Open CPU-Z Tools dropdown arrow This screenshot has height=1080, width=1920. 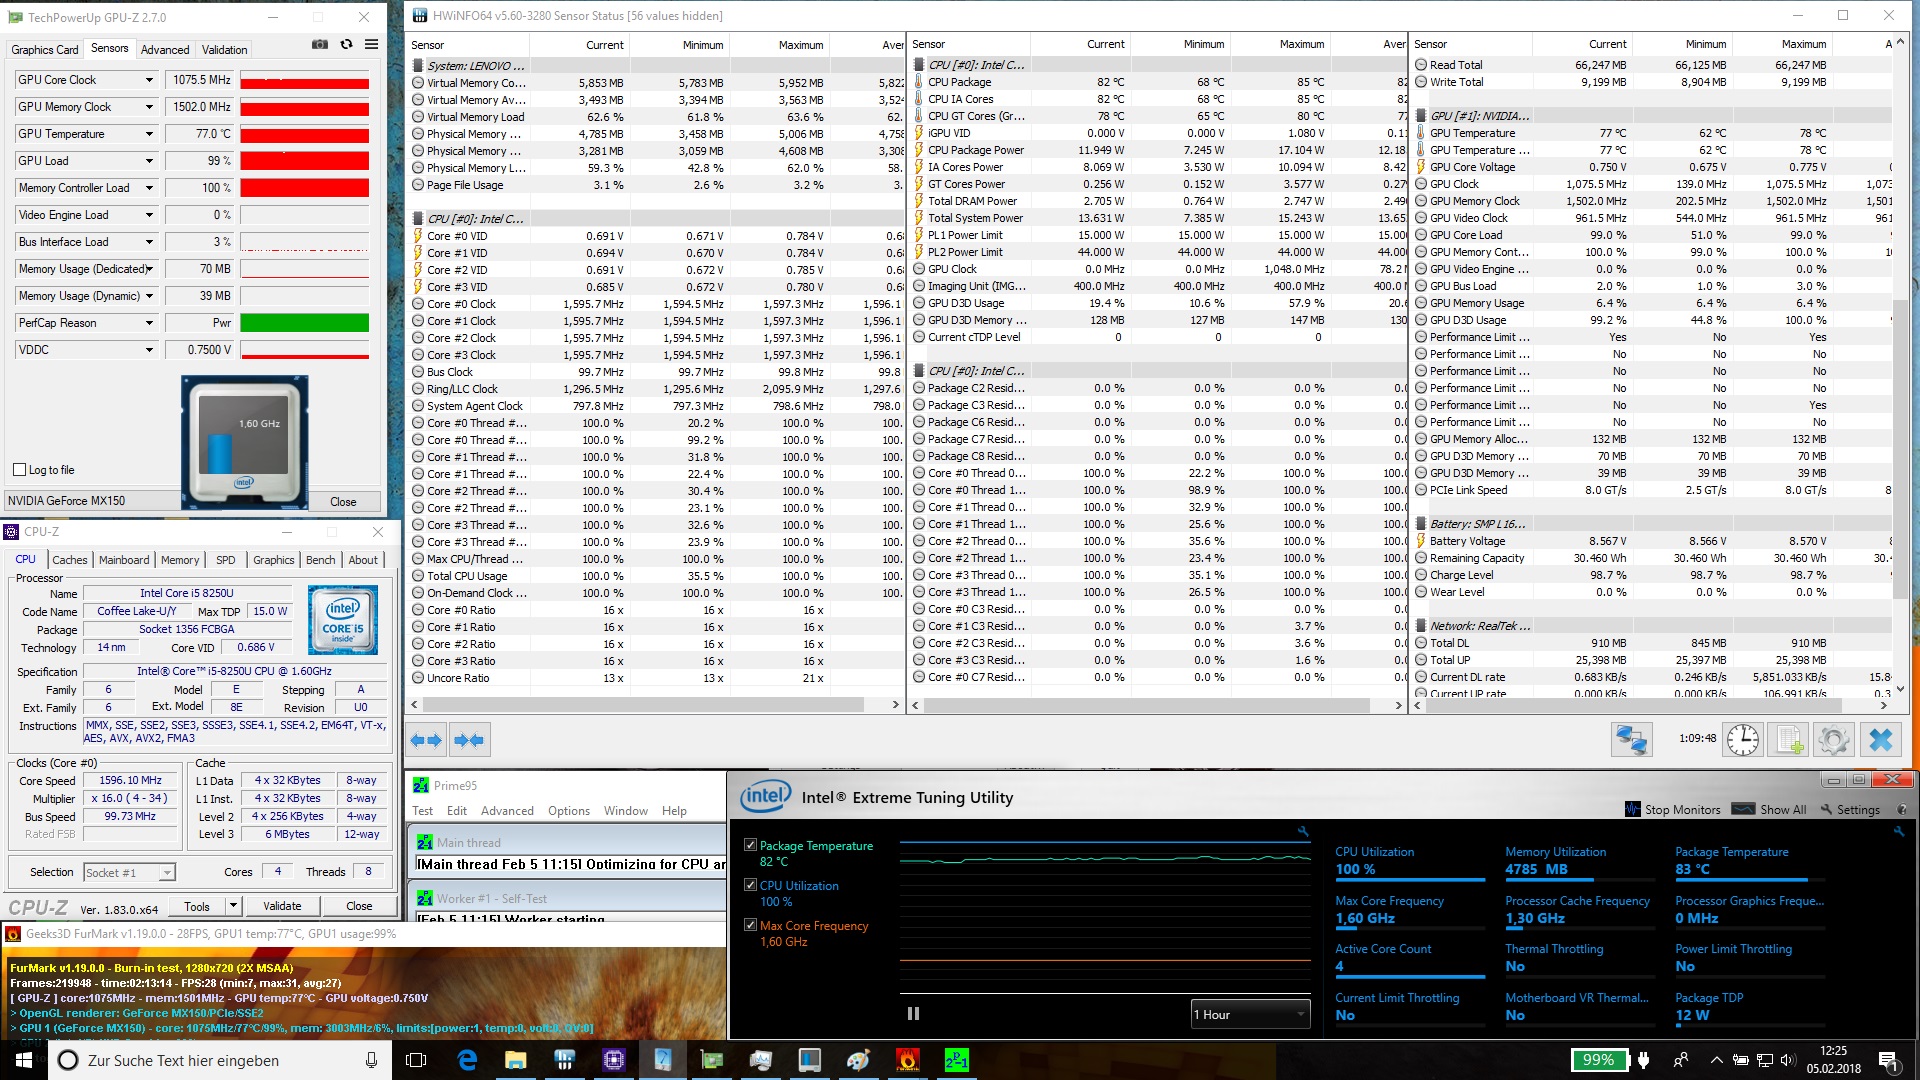point(233,906)
